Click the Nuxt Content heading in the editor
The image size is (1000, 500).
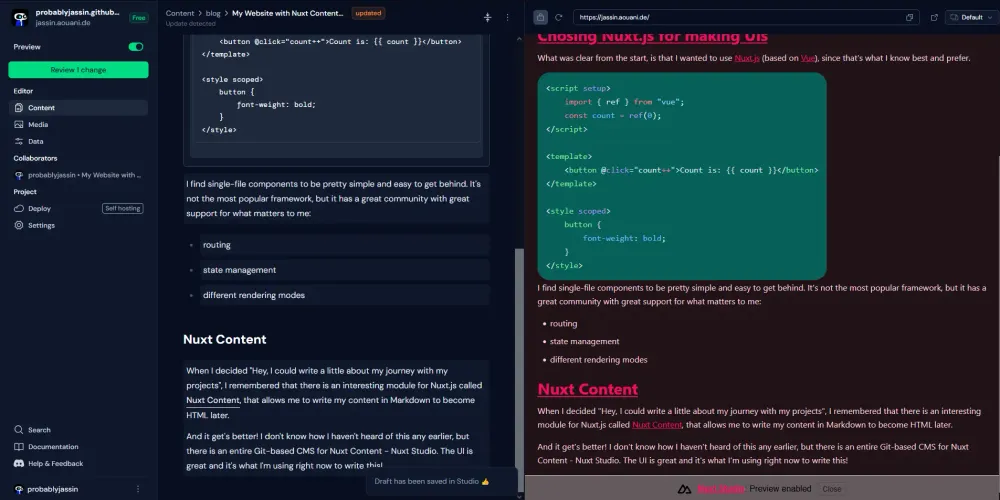pos(224,339)
